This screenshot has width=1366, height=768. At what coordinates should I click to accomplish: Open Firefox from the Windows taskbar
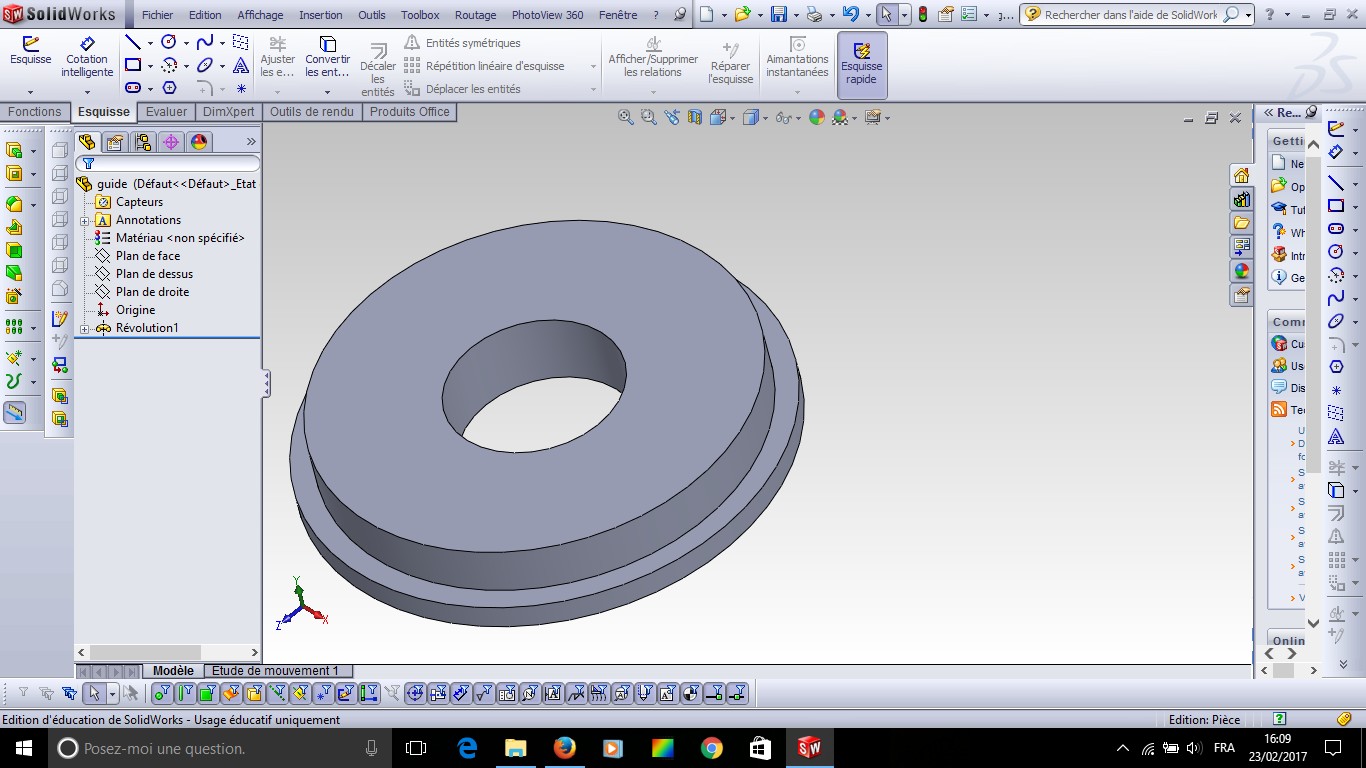tap(564, 748)
